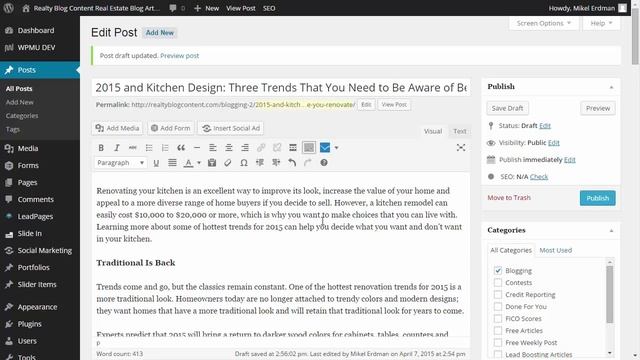The image size is (640, 360).
Task: Collapse the Categories box
Action: click(x=611, y=231)
